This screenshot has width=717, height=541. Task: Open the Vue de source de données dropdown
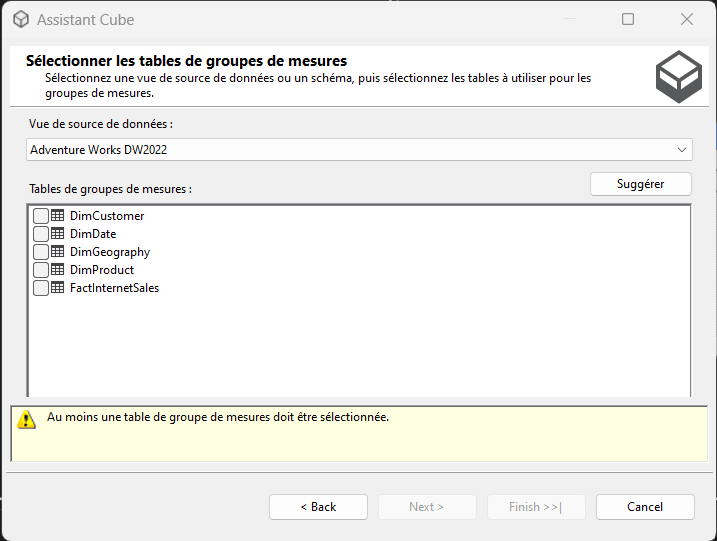click(359, 150)
